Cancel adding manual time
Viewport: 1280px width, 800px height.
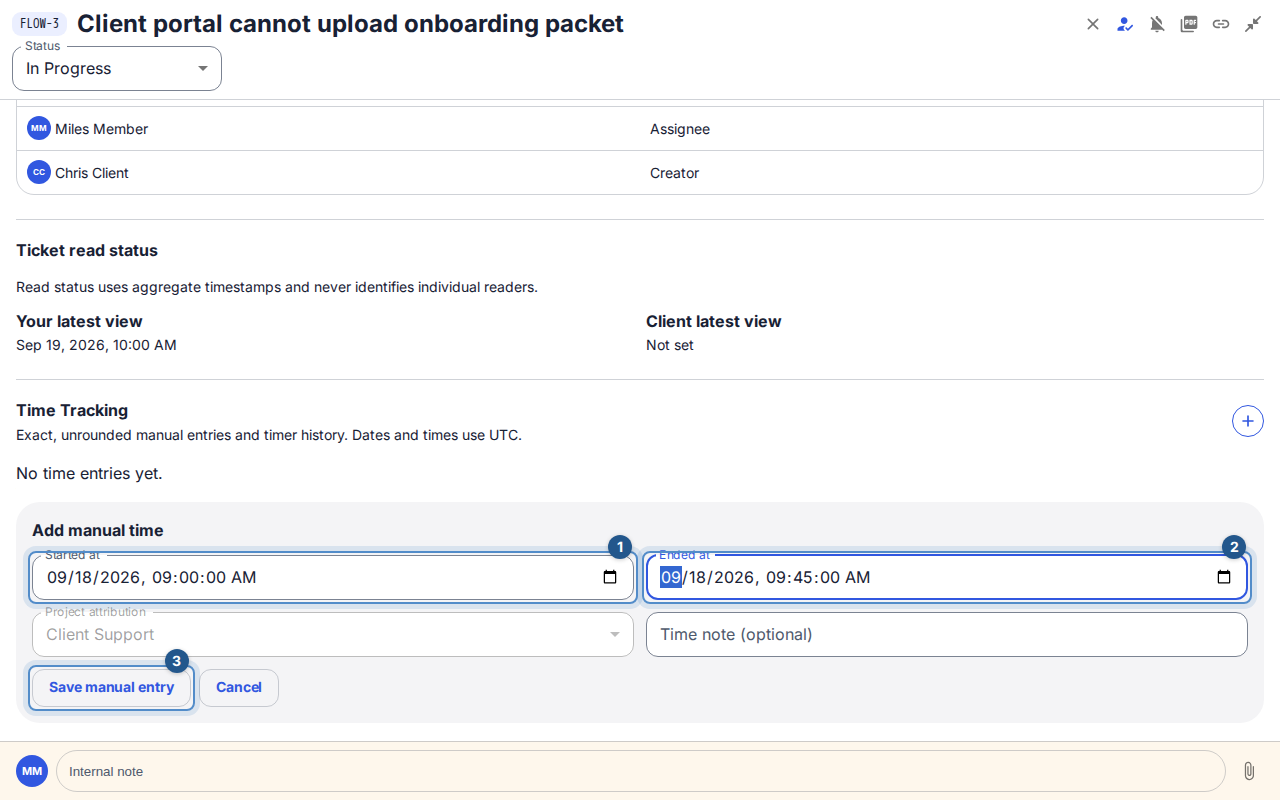pos(239,688)
